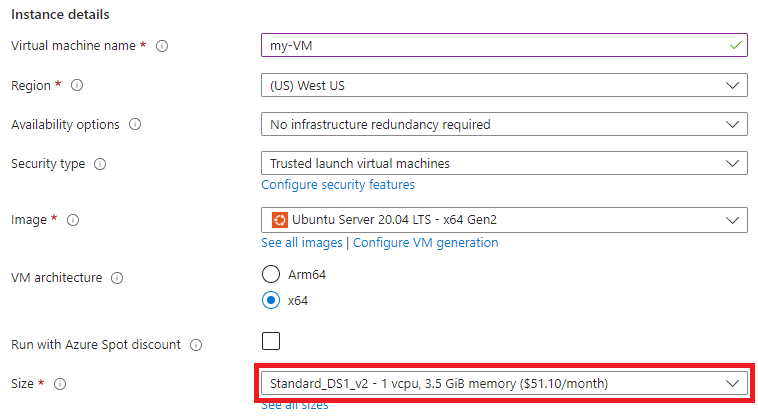Click the Image field info icon

point(73,220)
